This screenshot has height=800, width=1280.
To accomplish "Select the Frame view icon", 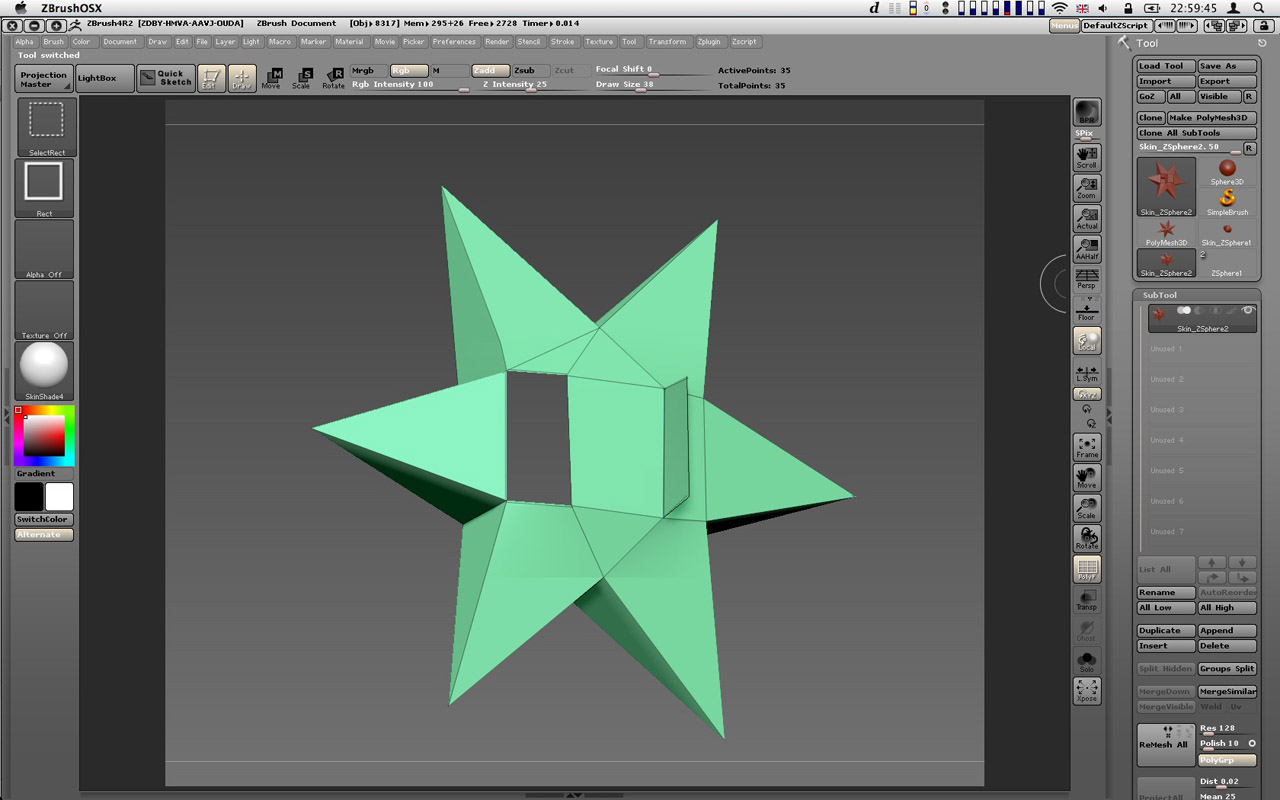I will 1086,447.
